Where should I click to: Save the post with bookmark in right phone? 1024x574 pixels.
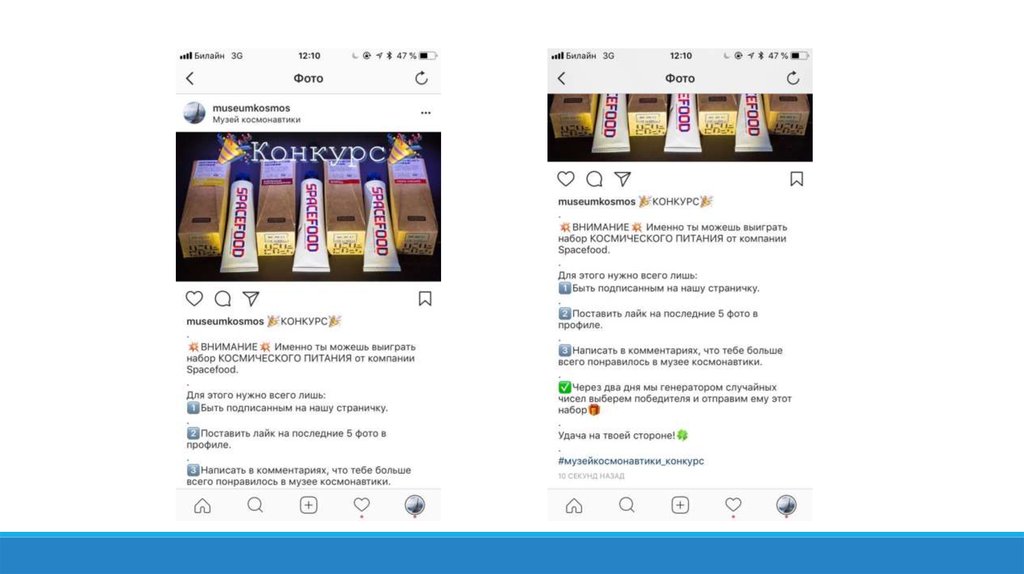pos(797,179)
